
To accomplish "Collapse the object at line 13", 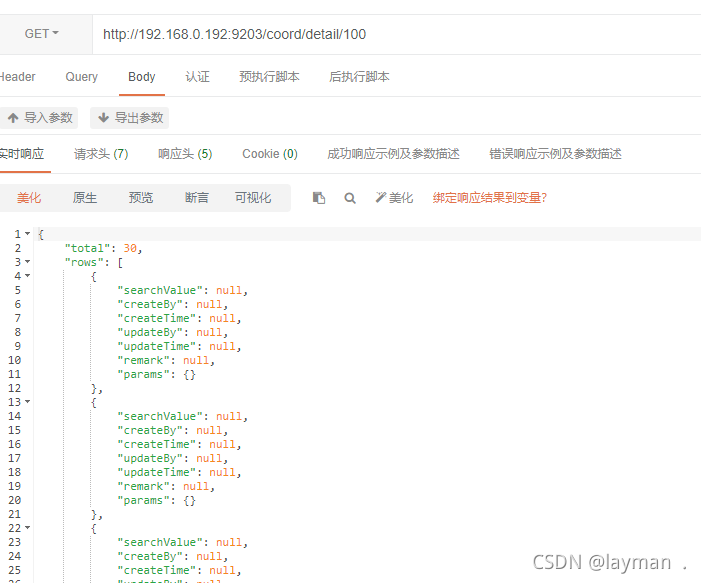I will point(28,402).
